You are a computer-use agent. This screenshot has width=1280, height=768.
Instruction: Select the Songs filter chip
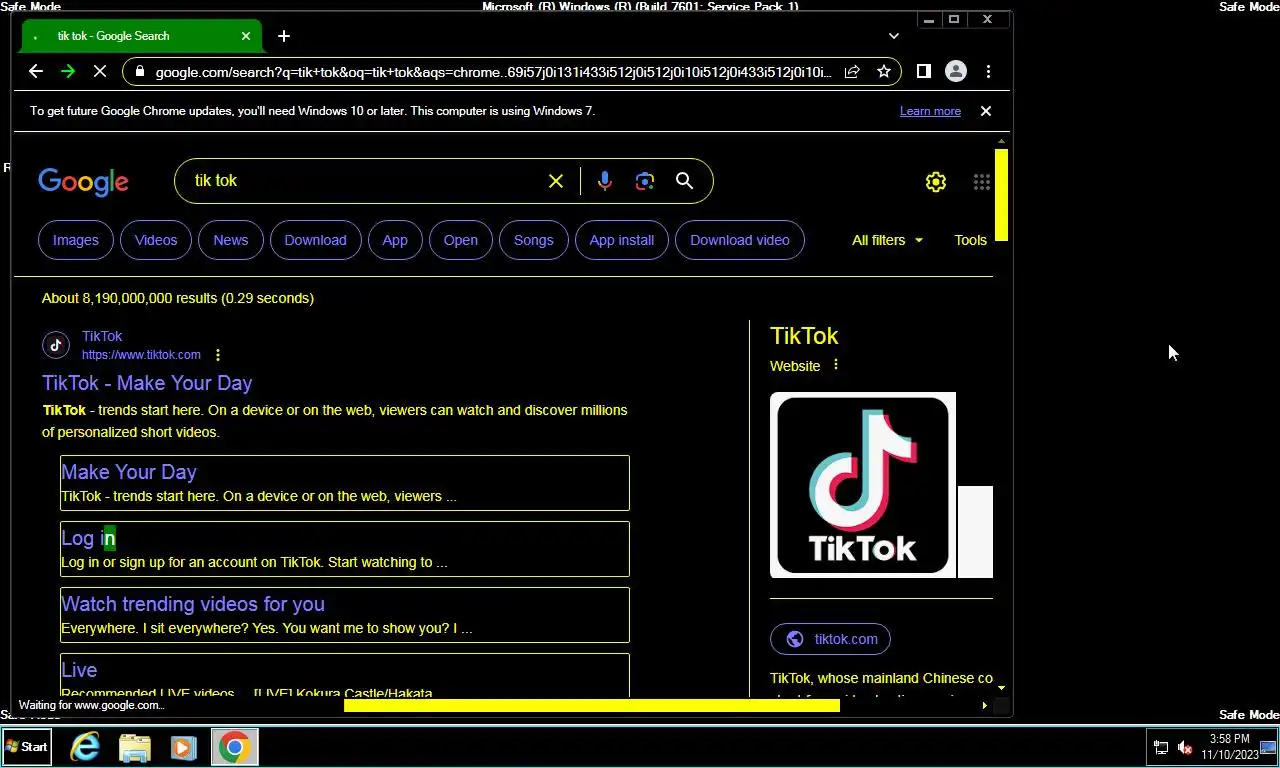534,240
